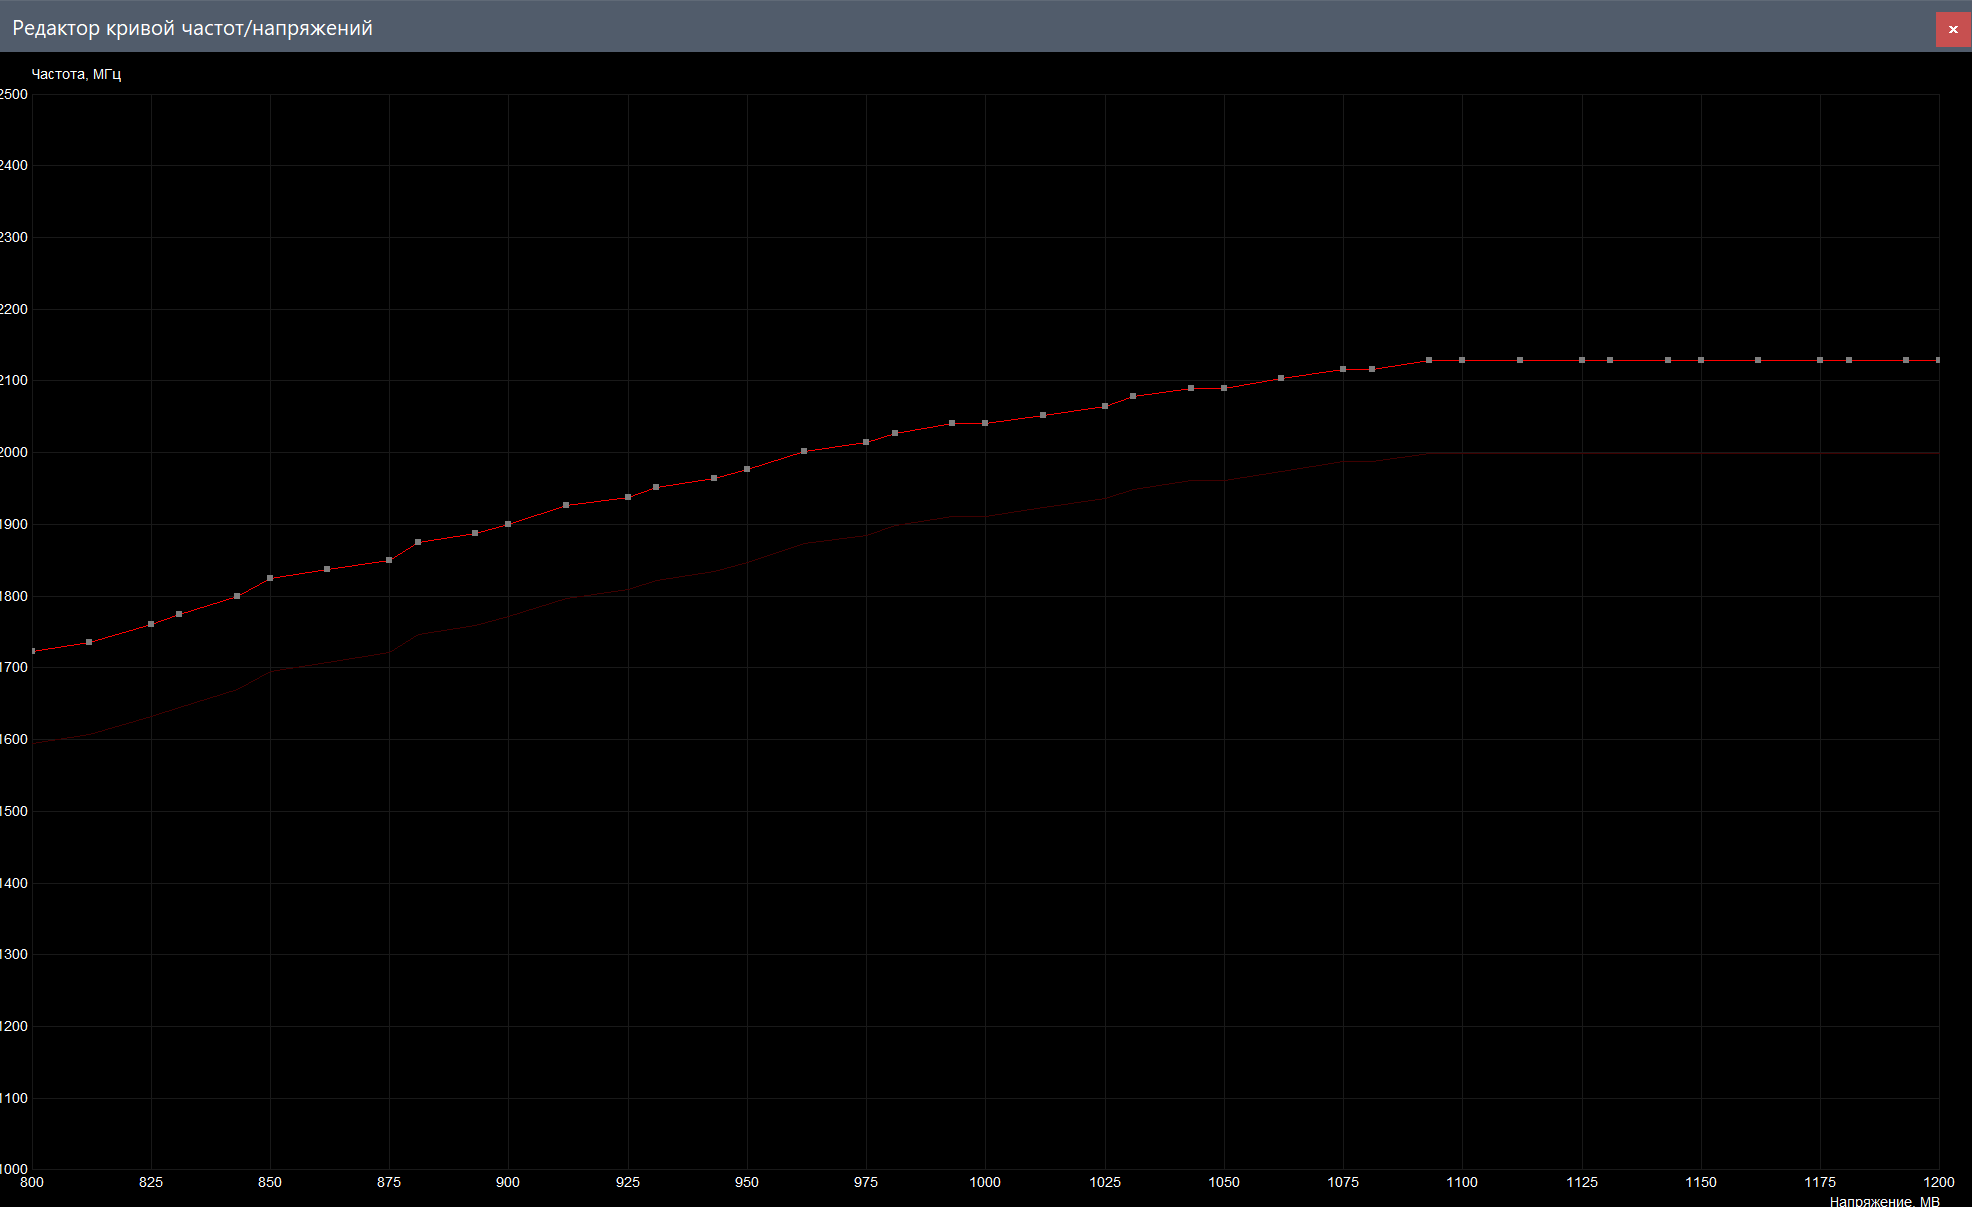Click the curve node at 850 mV
The width and height of the screenshot is (1972, 1207).
click(x=270, y=578)
